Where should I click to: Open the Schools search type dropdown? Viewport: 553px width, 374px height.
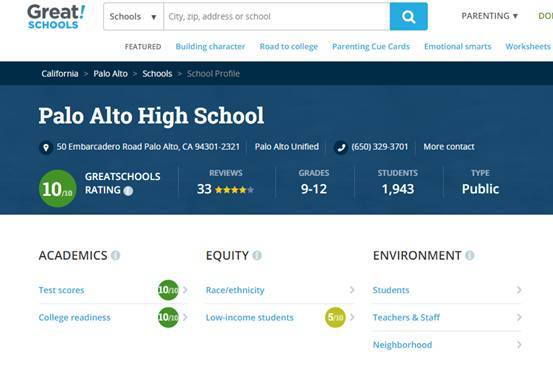pos(133,17)
